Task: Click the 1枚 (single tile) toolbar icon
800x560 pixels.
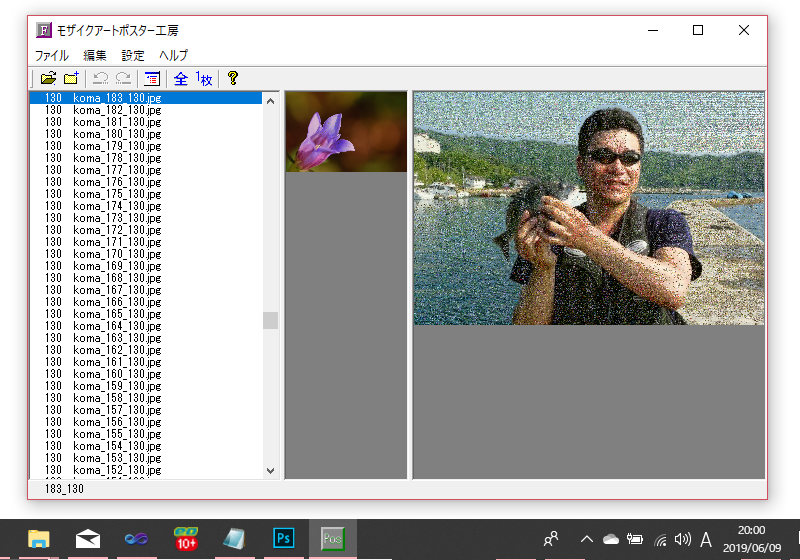Action: pos(204,78)
